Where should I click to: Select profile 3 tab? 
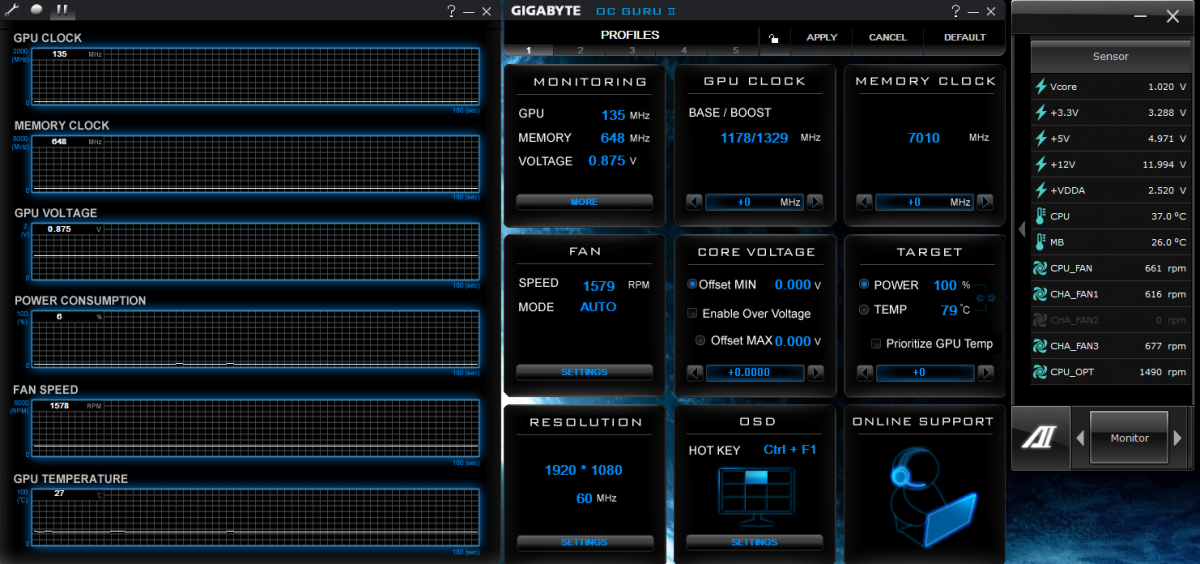click(x=632, y=50)
